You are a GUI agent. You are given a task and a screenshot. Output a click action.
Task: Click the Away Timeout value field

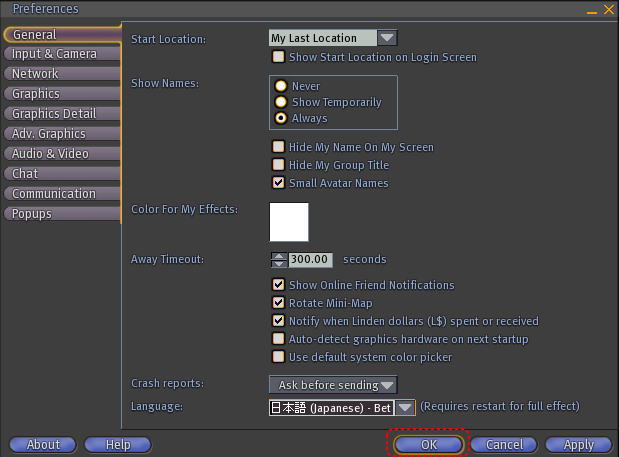[310, 260]
